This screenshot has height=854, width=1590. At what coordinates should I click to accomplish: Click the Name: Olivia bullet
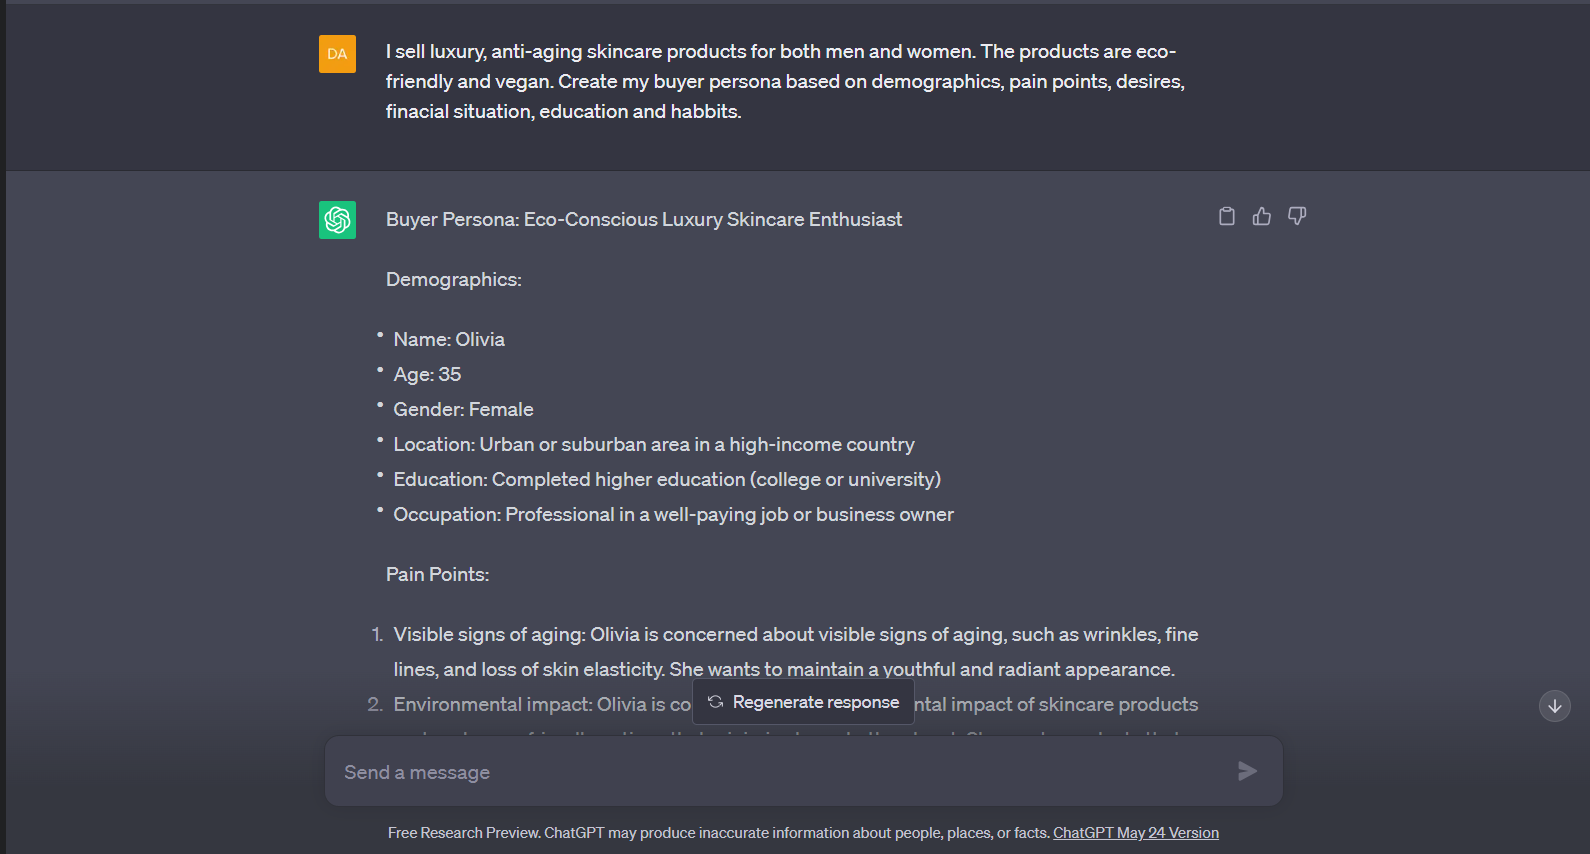coord(449,340)
